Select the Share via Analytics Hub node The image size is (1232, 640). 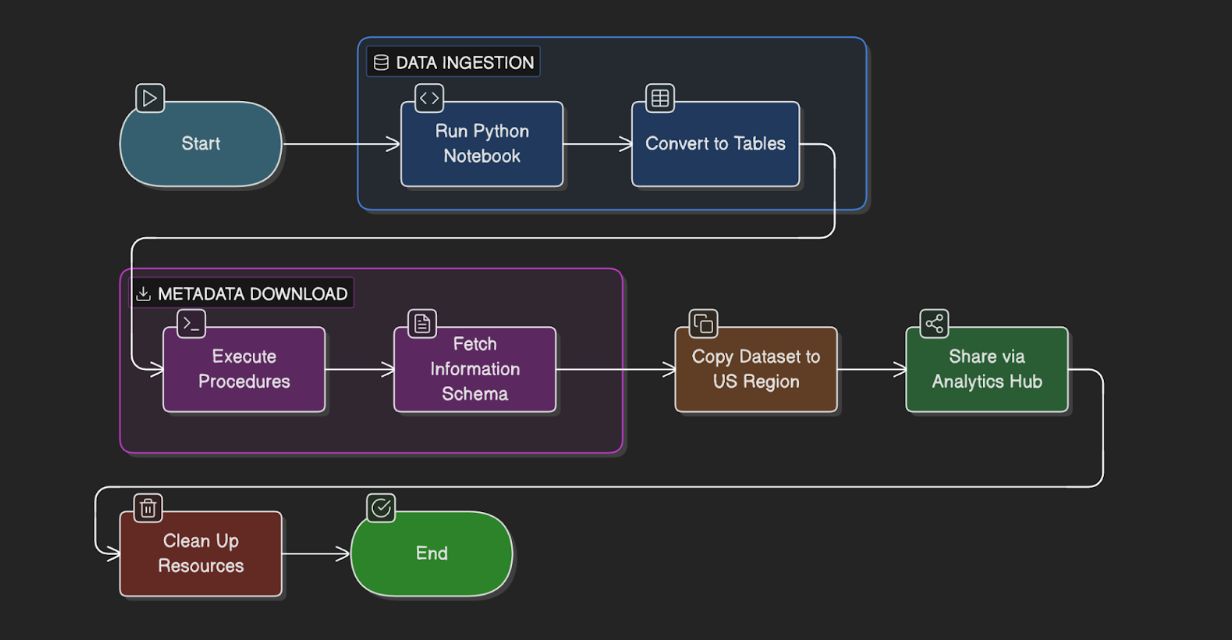click(x=987, y=369)
